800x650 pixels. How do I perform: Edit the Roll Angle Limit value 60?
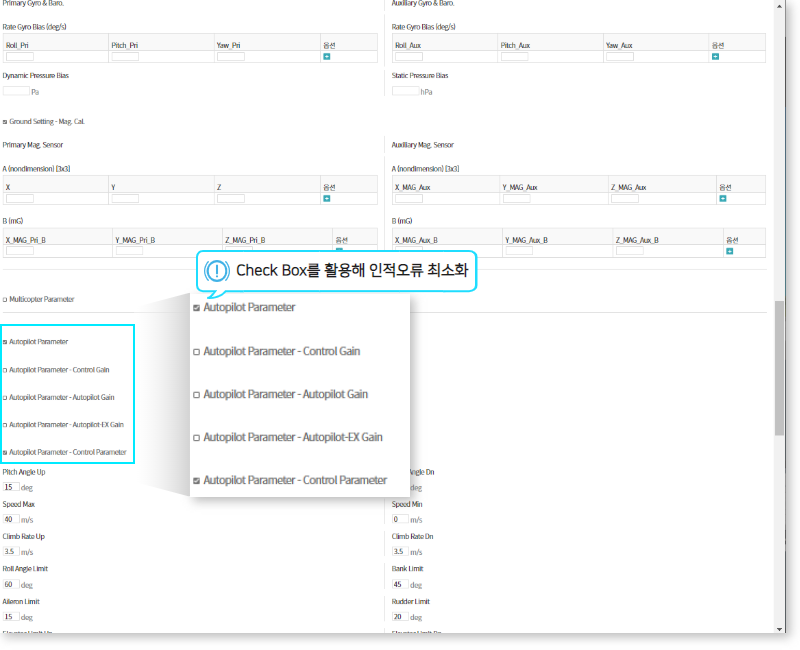11,585
